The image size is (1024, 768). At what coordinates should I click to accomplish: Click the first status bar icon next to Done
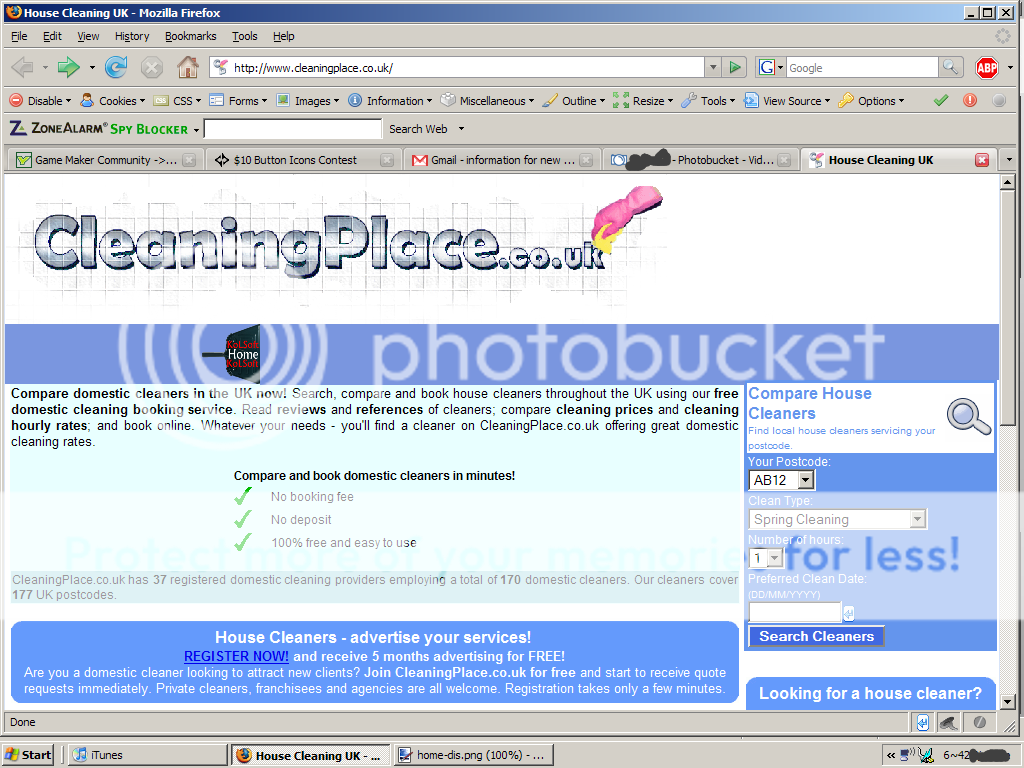pos(923,722)
